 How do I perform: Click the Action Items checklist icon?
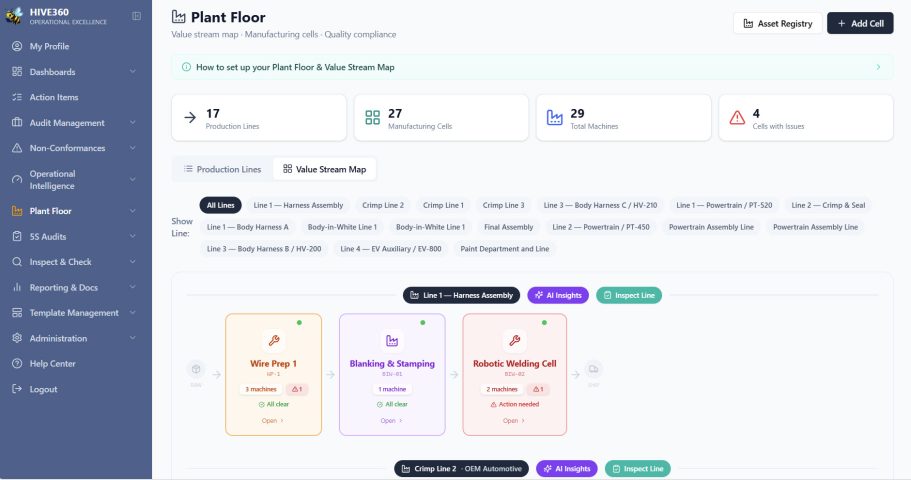17,97
